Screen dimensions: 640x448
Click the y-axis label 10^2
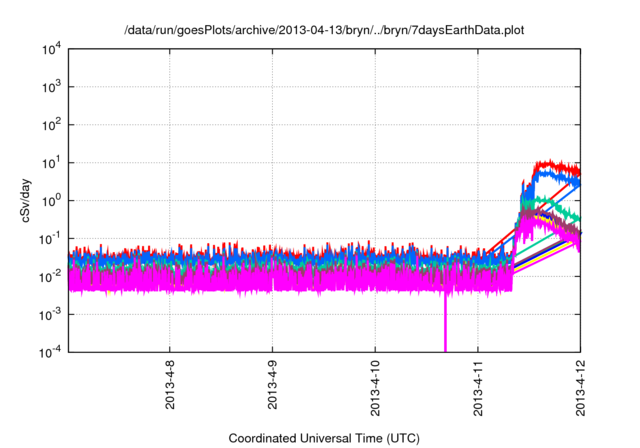tap(52, 125)
